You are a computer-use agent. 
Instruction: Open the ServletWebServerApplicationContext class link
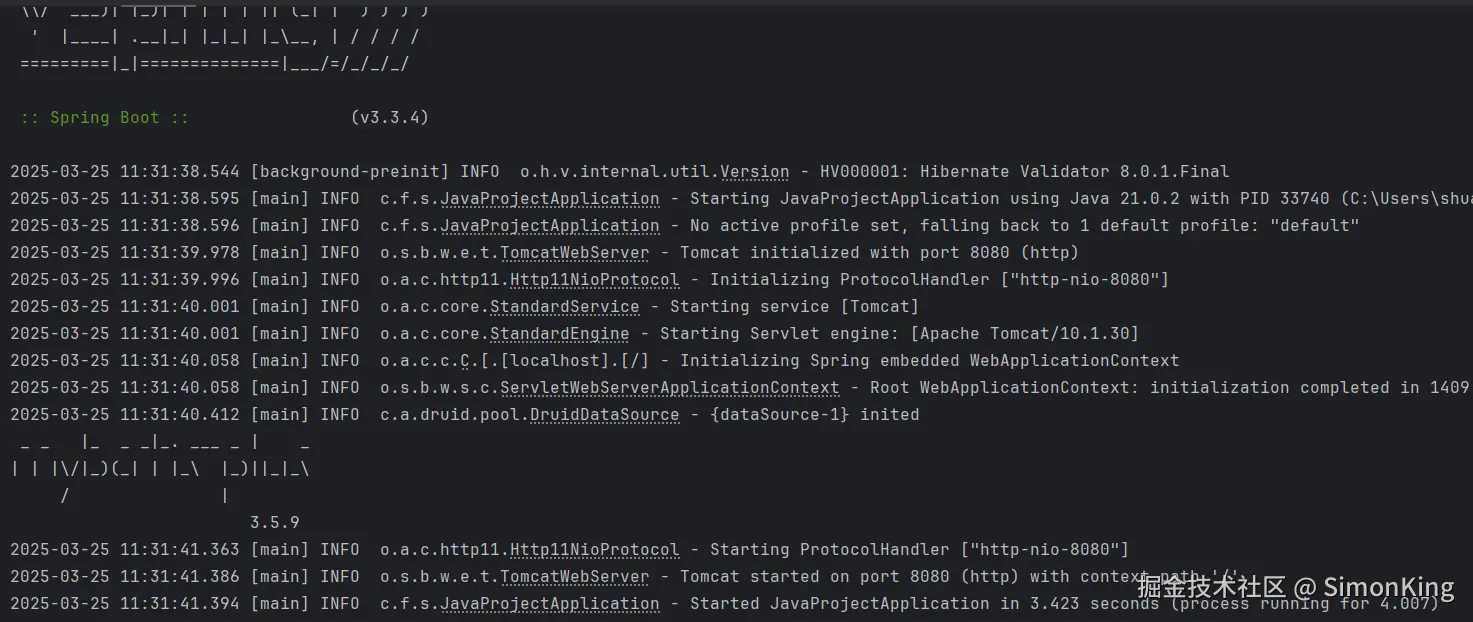point(670,388)
